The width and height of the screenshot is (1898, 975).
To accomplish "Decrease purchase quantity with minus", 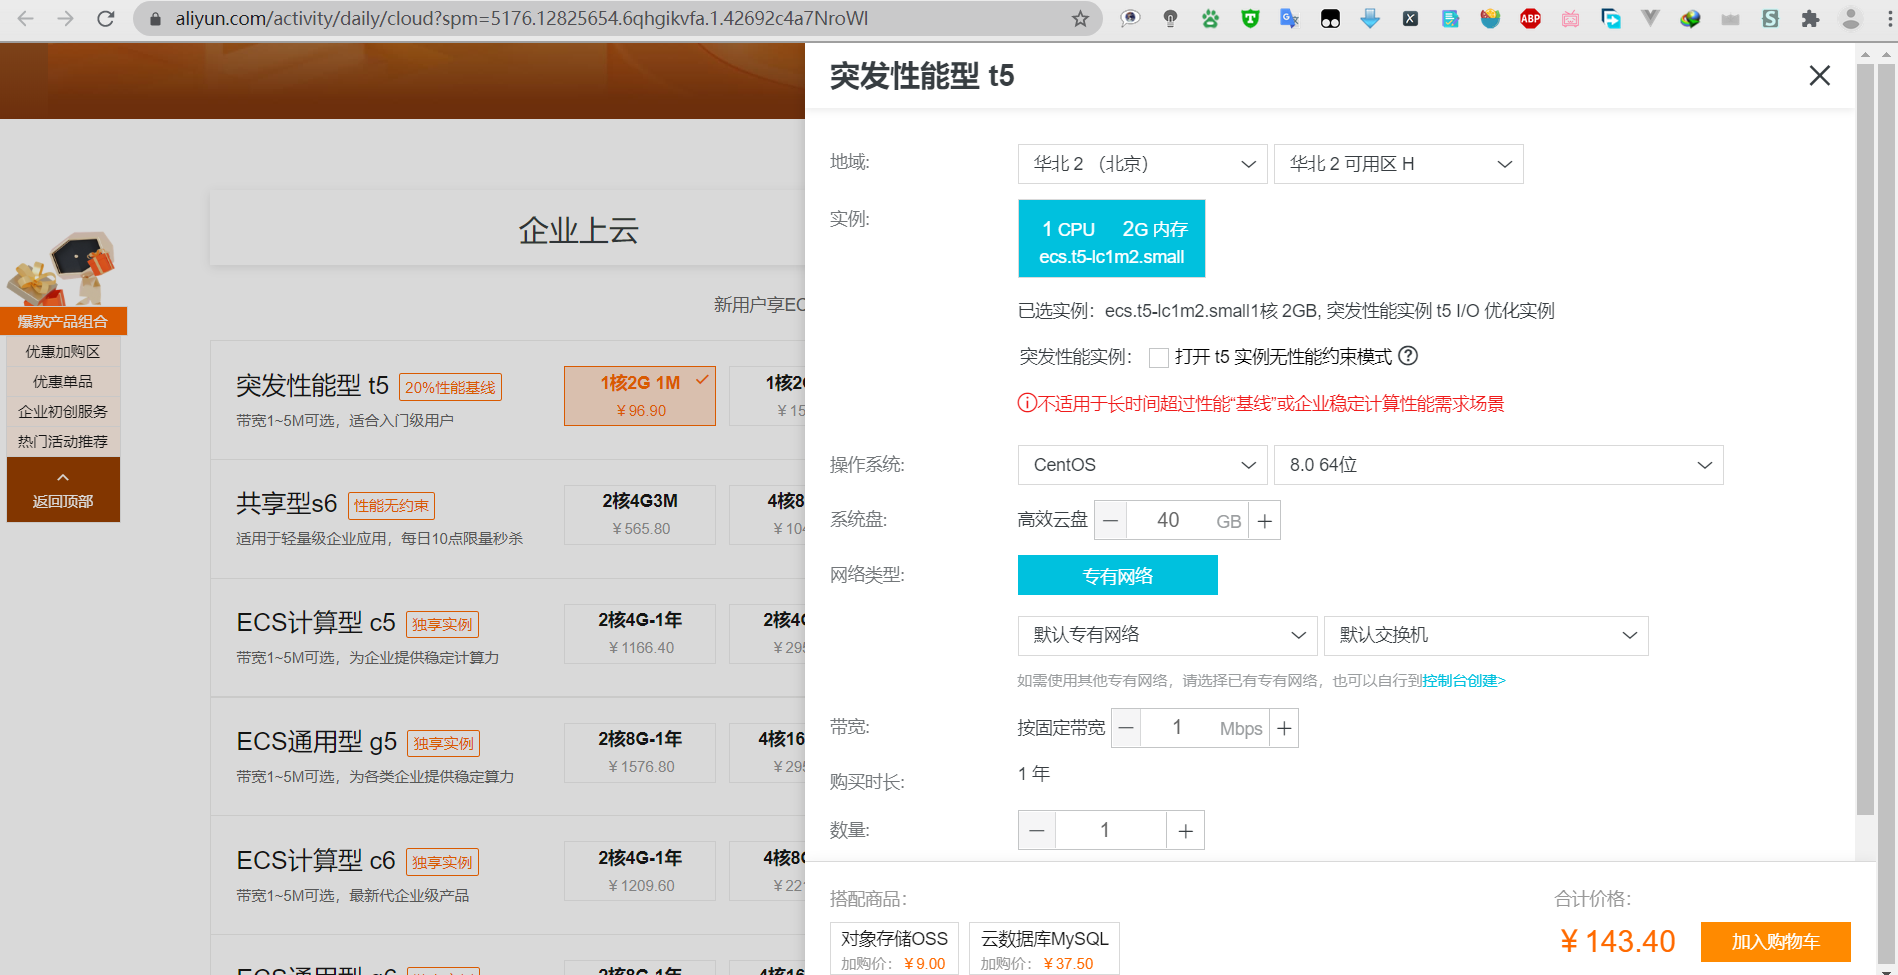I will (1037, 830).
